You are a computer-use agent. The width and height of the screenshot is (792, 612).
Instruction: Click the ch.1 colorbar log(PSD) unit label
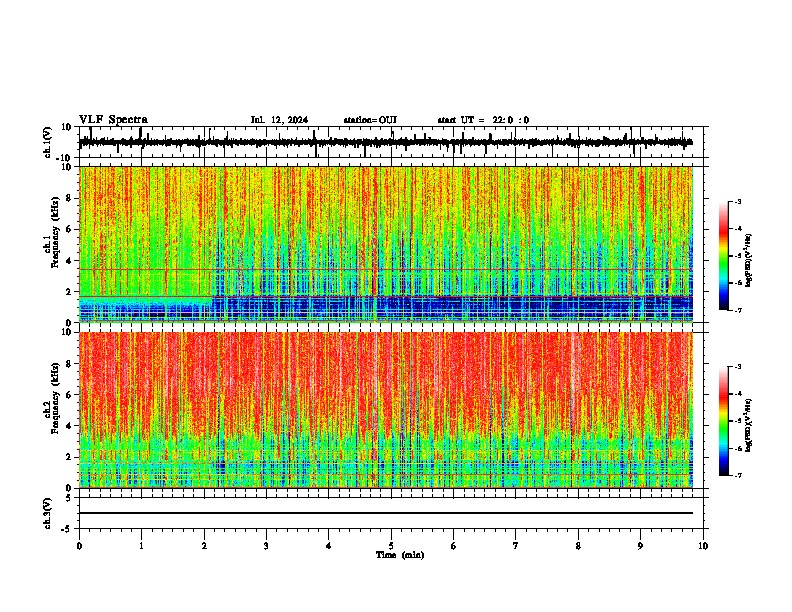[748, 261]
